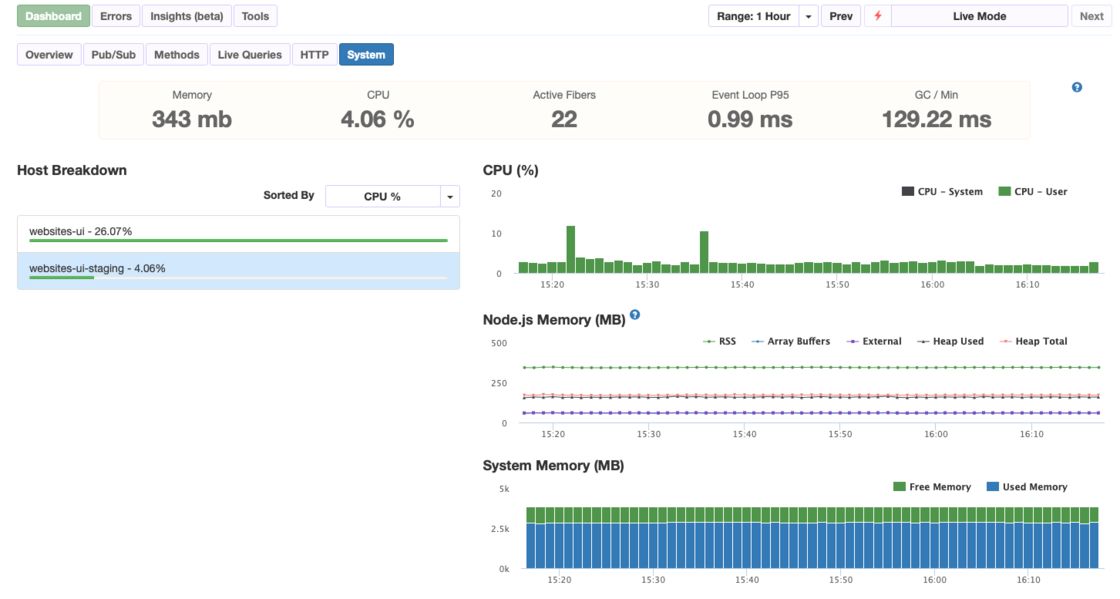Viewport: 1120px width, 599px height.
Task: Toggle the RSS series in Node.js Memory legend
Action: tap(723, 341)
